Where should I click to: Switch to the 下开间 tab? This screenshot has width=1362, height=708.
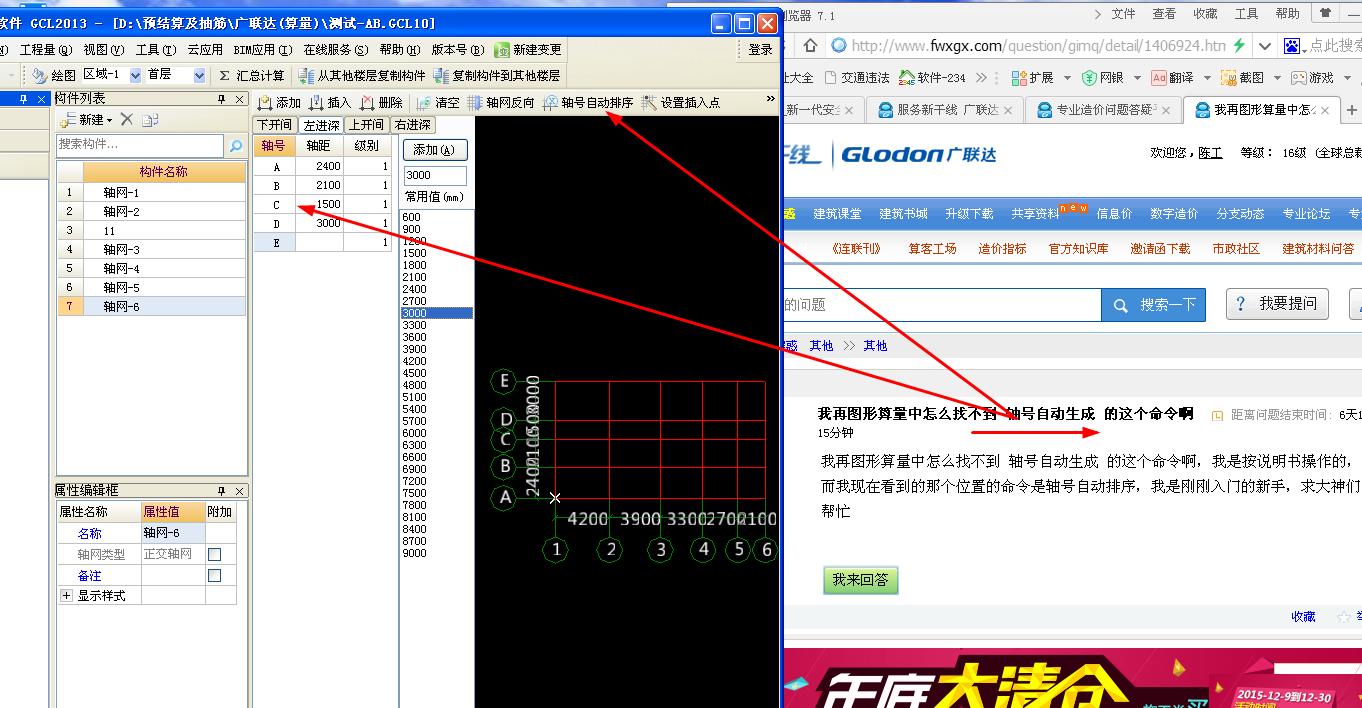275,125
